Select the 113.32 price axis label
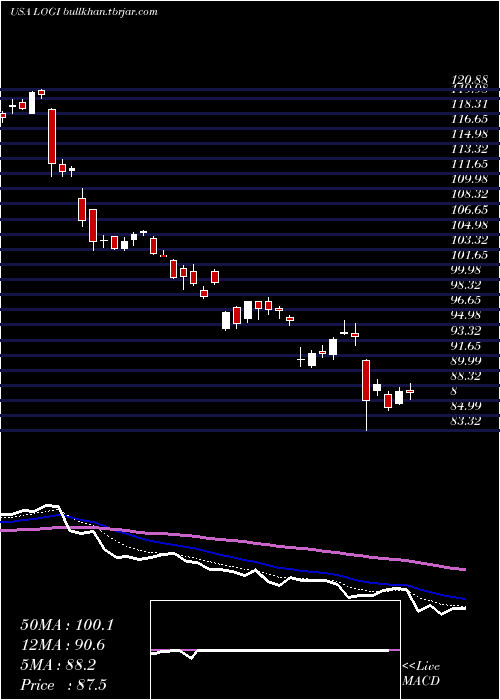 point(470,149)
